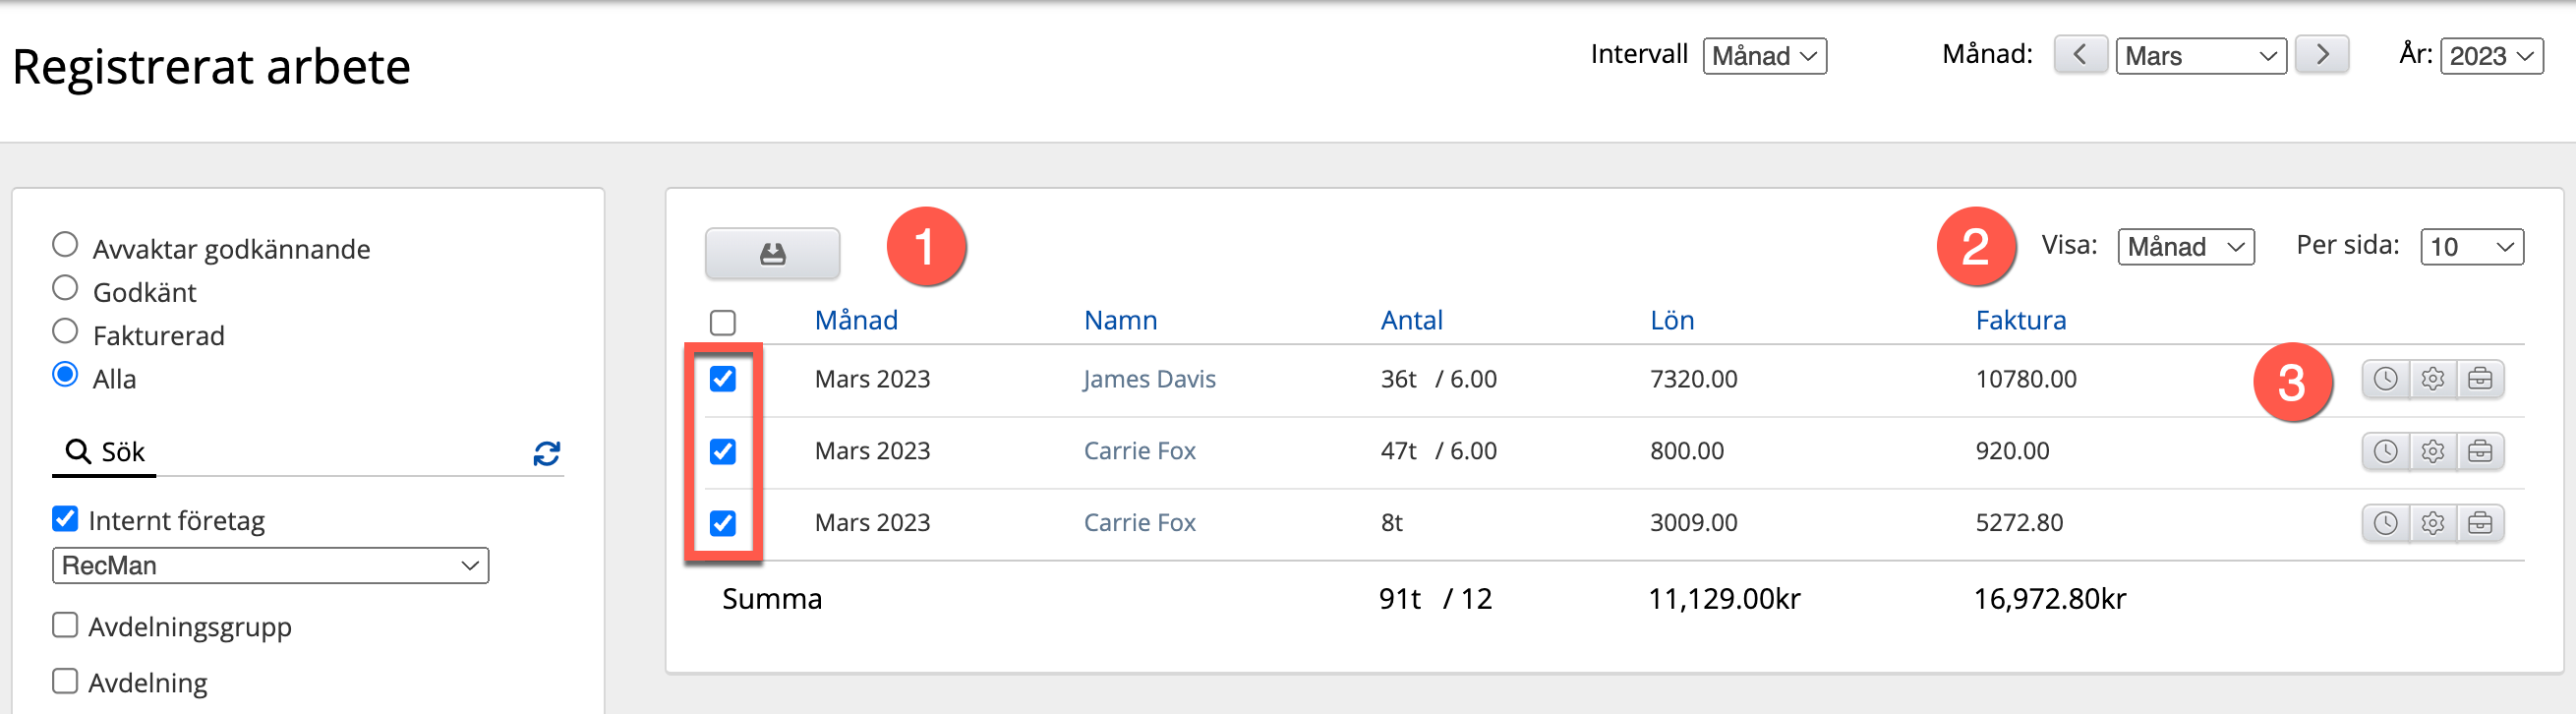Expand the Per sida dropdown
Image resolution: width=2576 pixels, height=714 pixels.
click(x=2471, y=247)
